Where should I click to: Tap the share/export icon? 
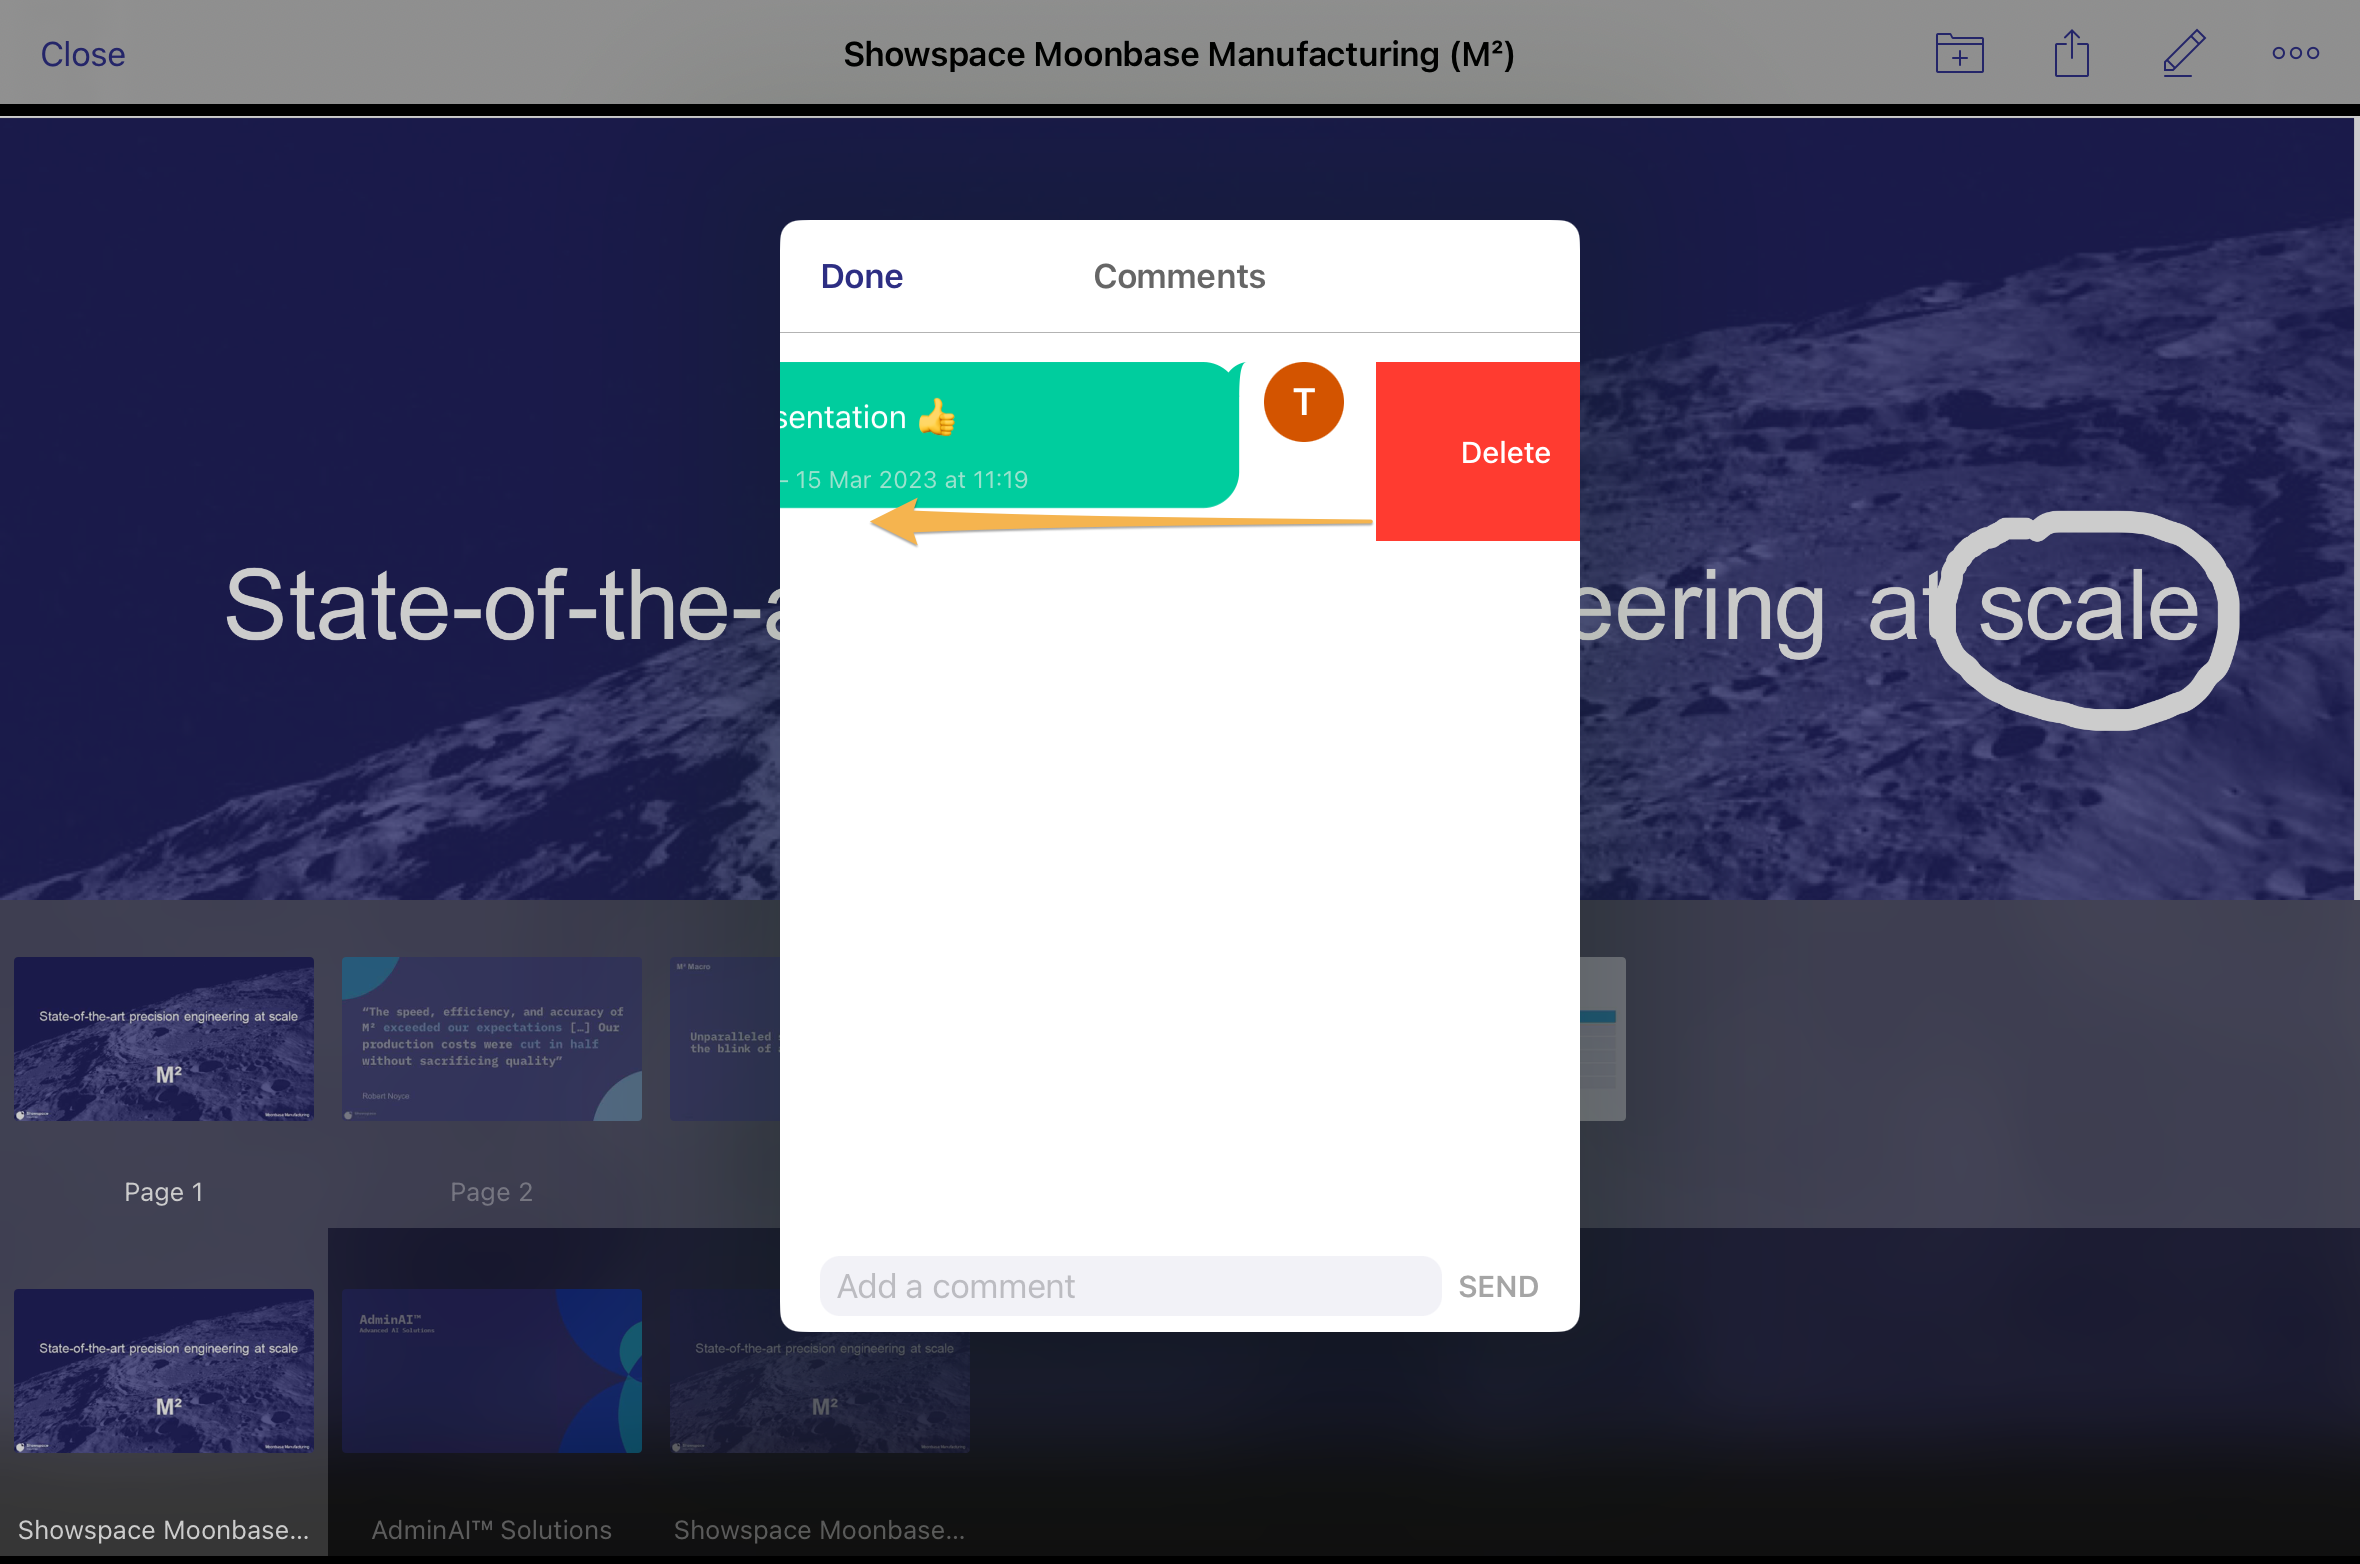point(2071,53)
